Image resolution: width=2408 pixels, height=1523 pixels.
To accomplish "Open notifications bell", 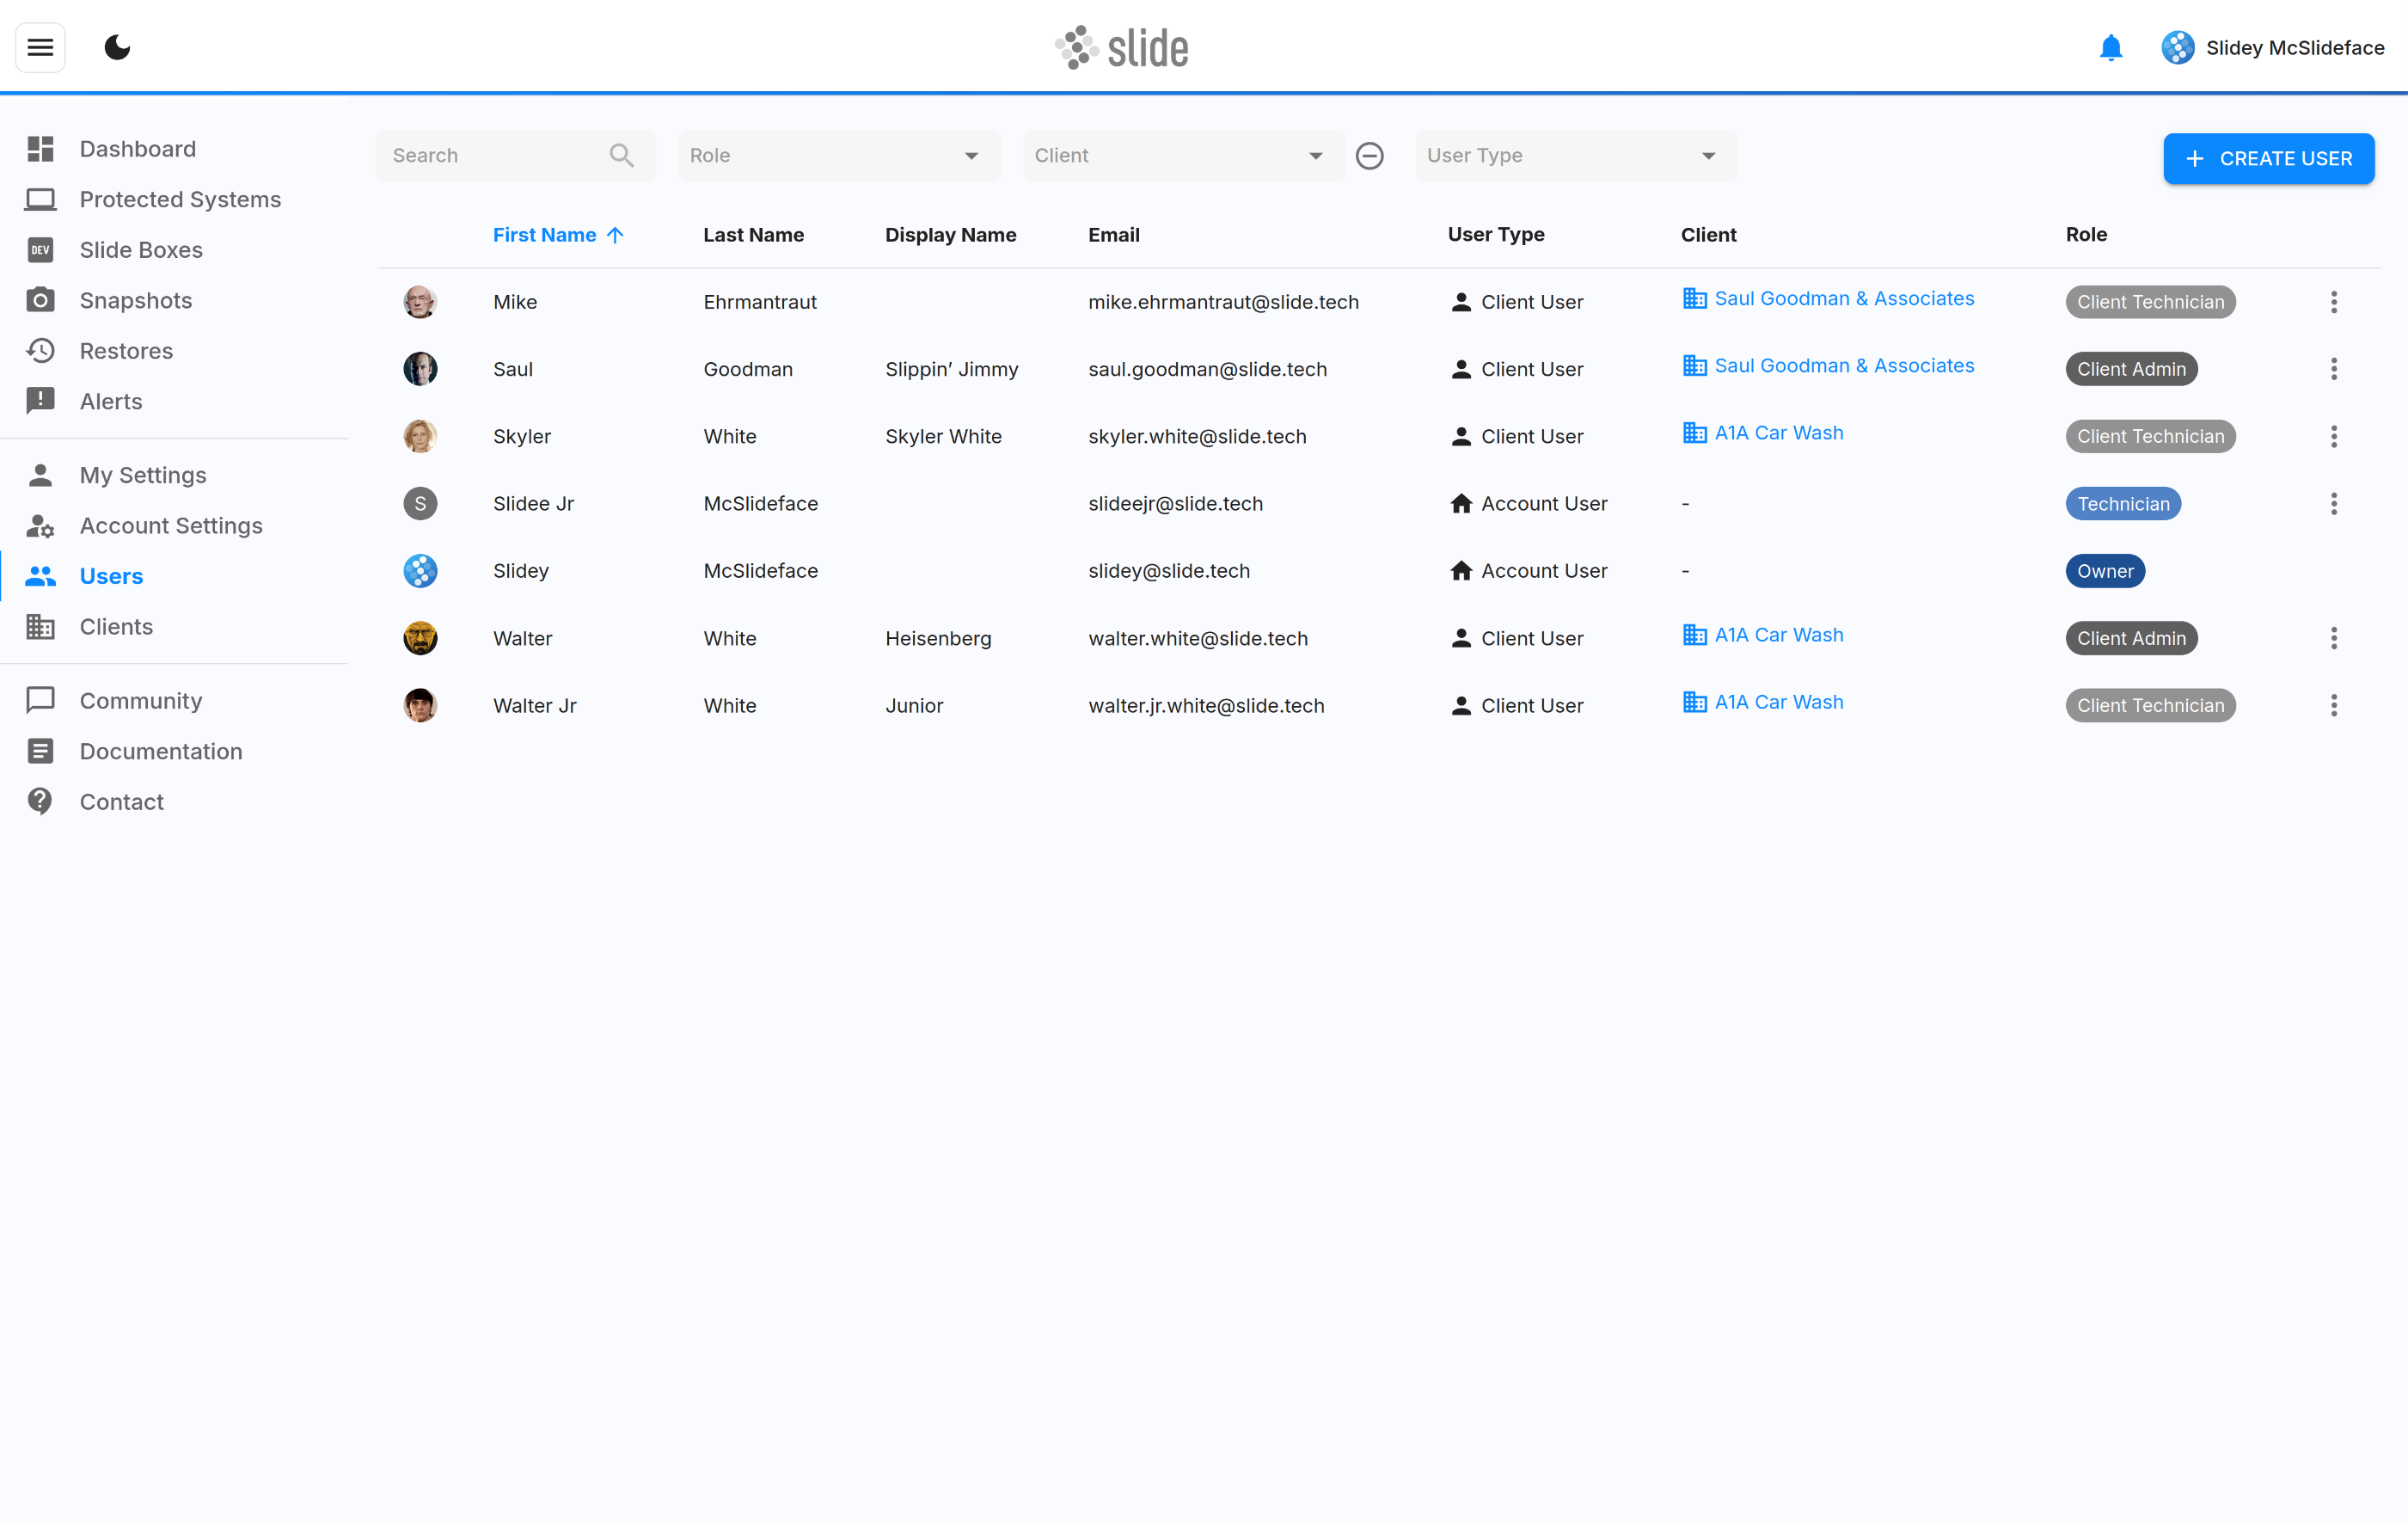I will coord(2110,48).
